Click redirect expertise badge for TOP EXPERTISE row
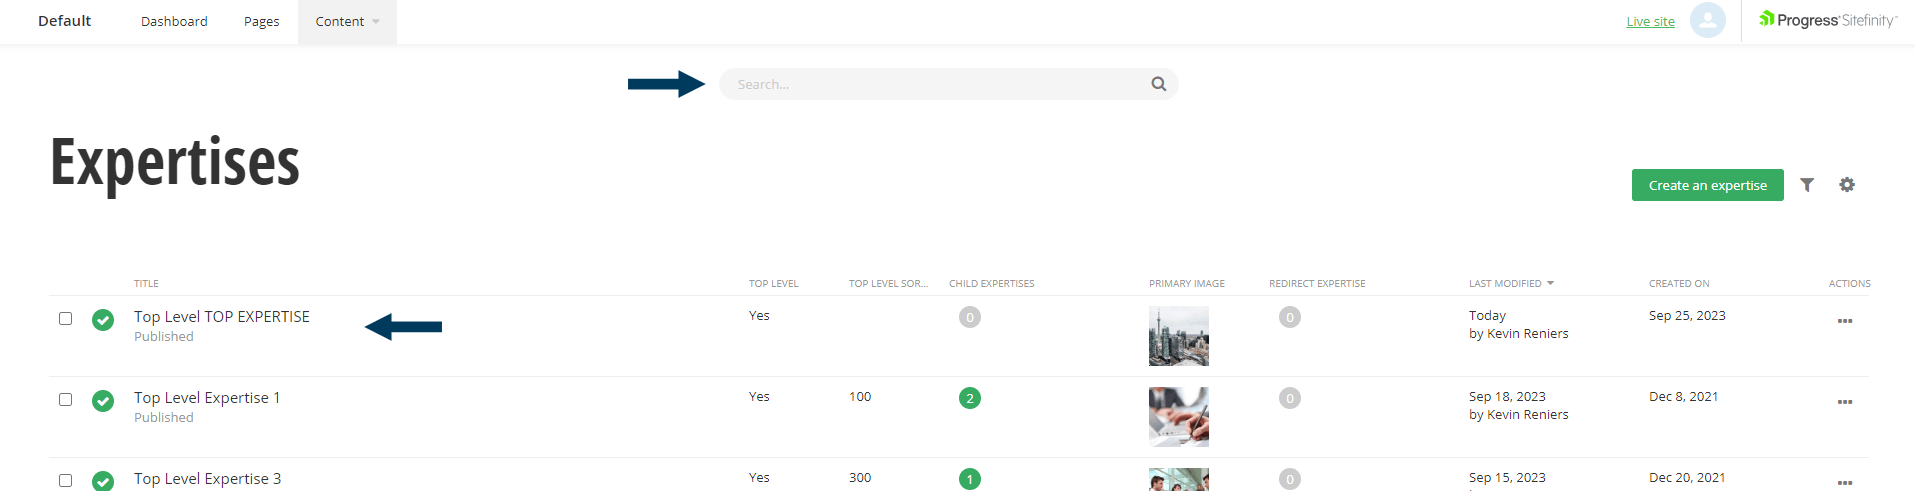Image resolution: width=1915 pixels, height=491 pixels. [x=1290, y=317]
